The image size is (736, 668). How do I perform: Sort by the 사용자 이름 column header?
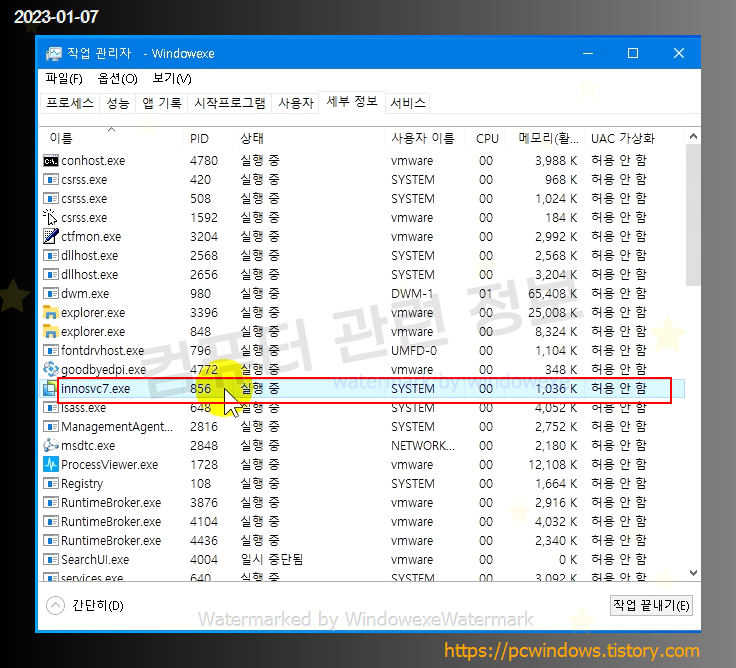pyautogui.click(x=424, y=138)
